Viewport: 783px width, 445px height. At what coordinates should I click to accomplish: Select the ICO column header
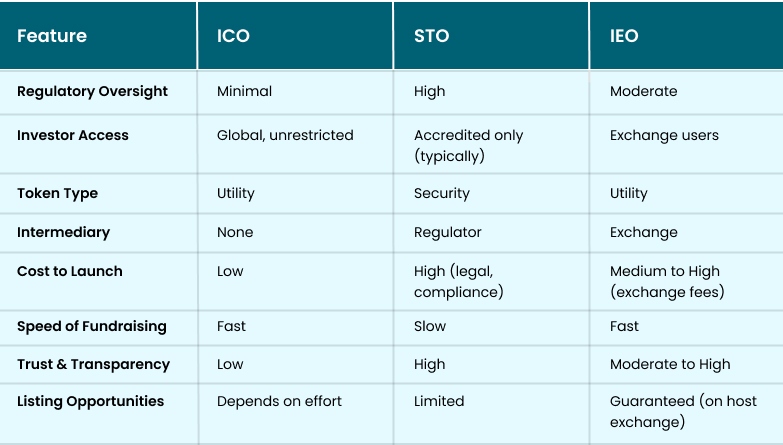pyautogui.click(x=233, y=36)
